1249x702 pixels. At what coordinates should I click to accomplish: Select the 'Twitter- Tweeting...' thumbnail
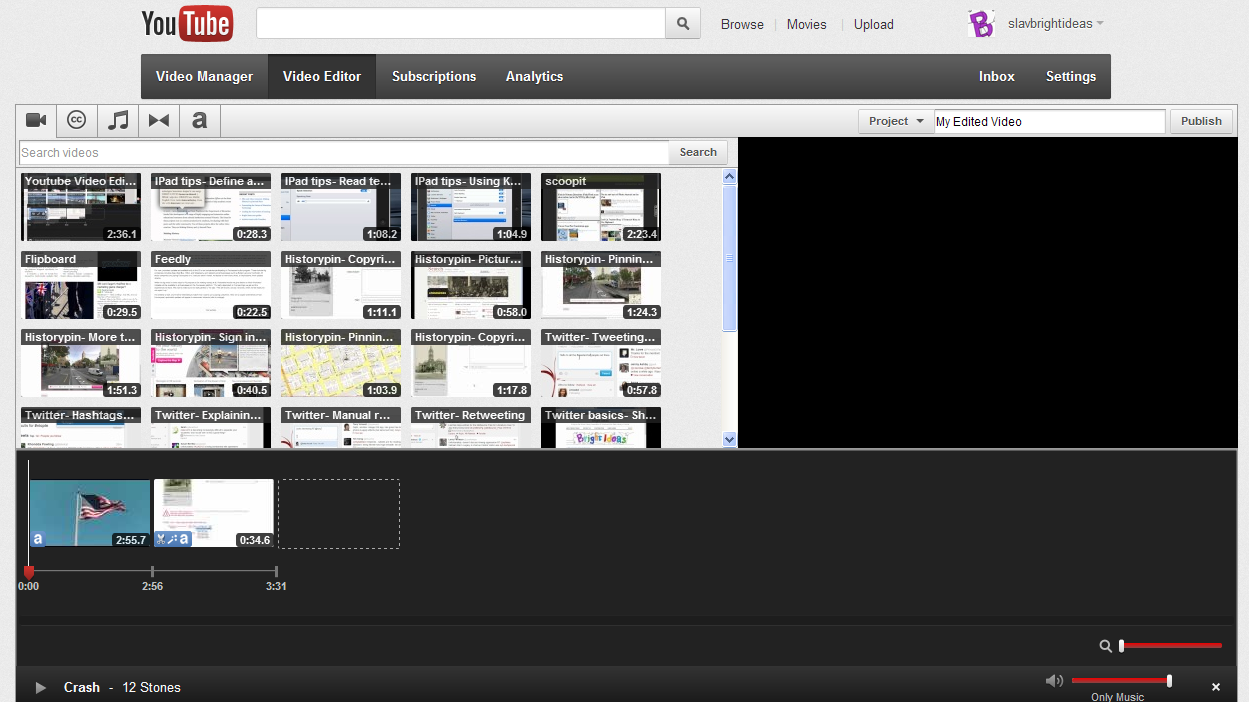tap(601, 363)
